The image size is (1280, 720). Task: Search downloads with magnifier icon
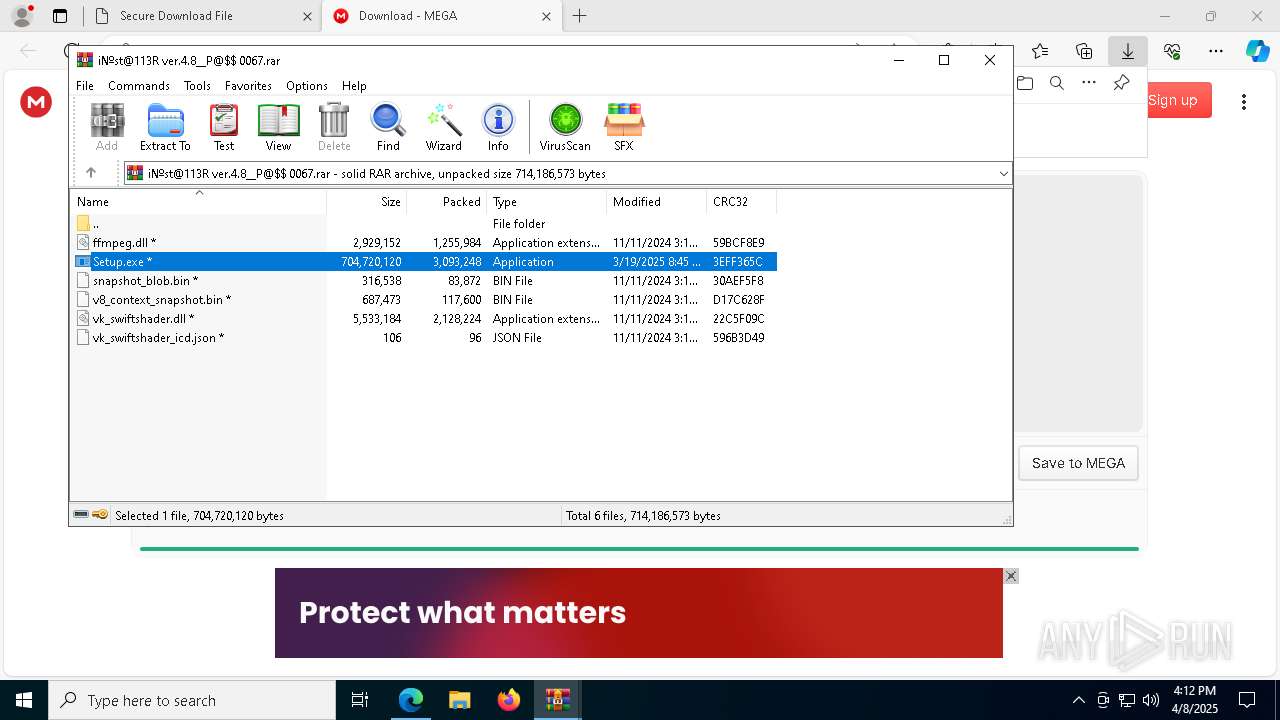[x=1057, y=83]
